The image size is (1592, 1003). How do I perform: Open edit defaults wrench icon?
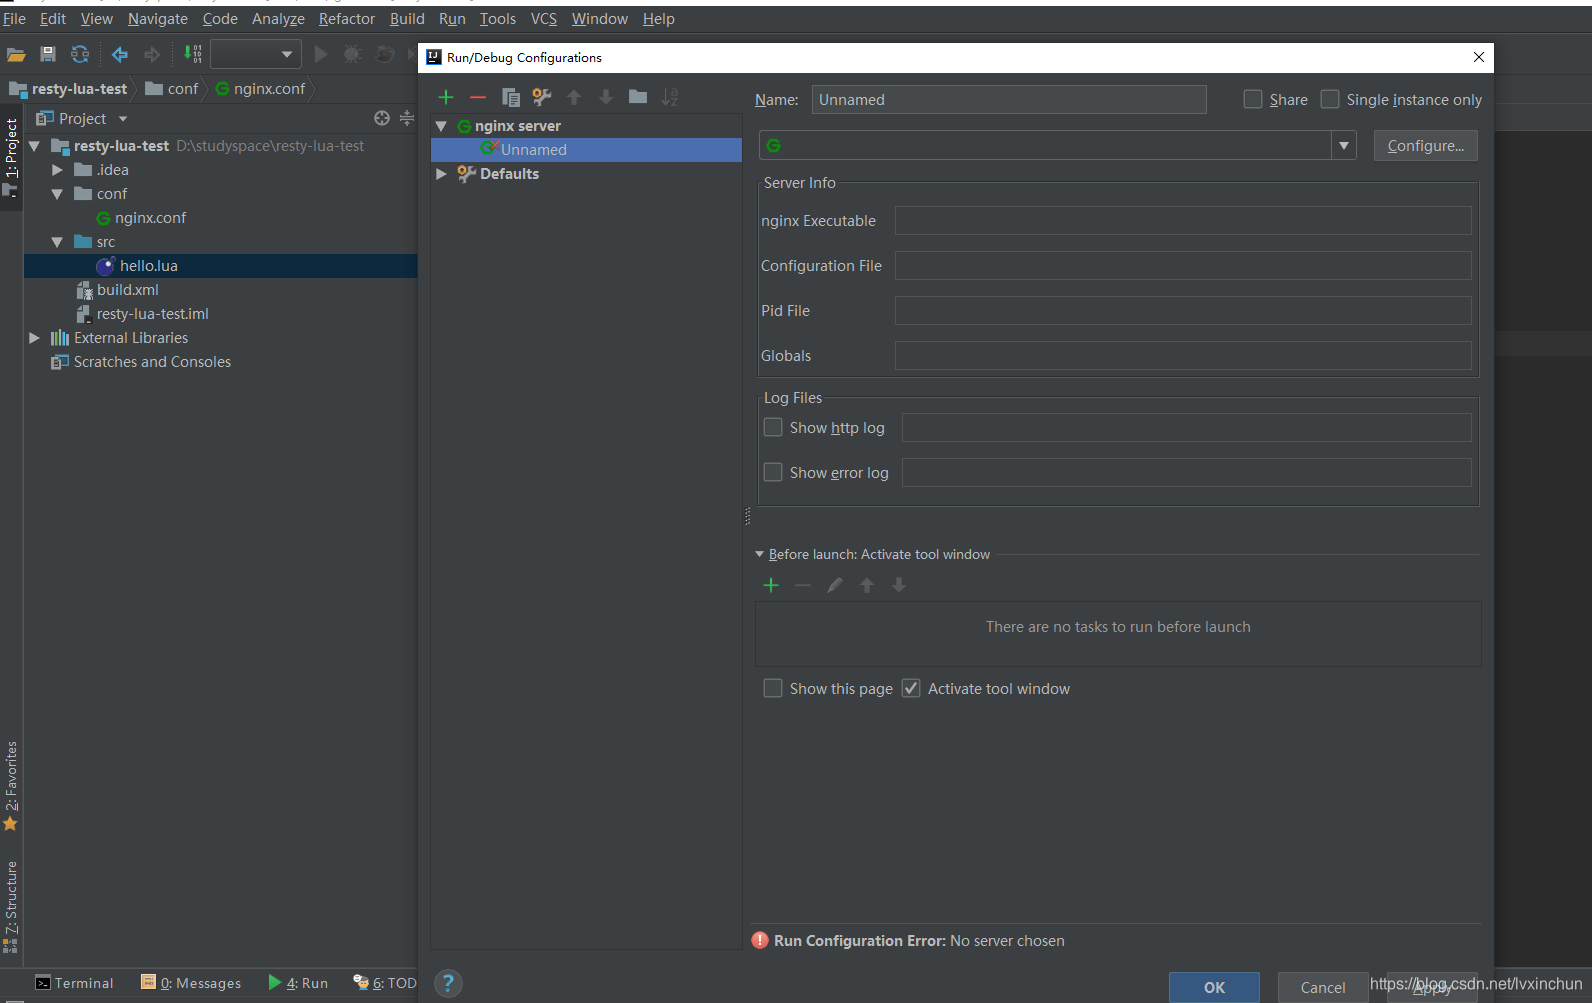click(x=542, y=97)
